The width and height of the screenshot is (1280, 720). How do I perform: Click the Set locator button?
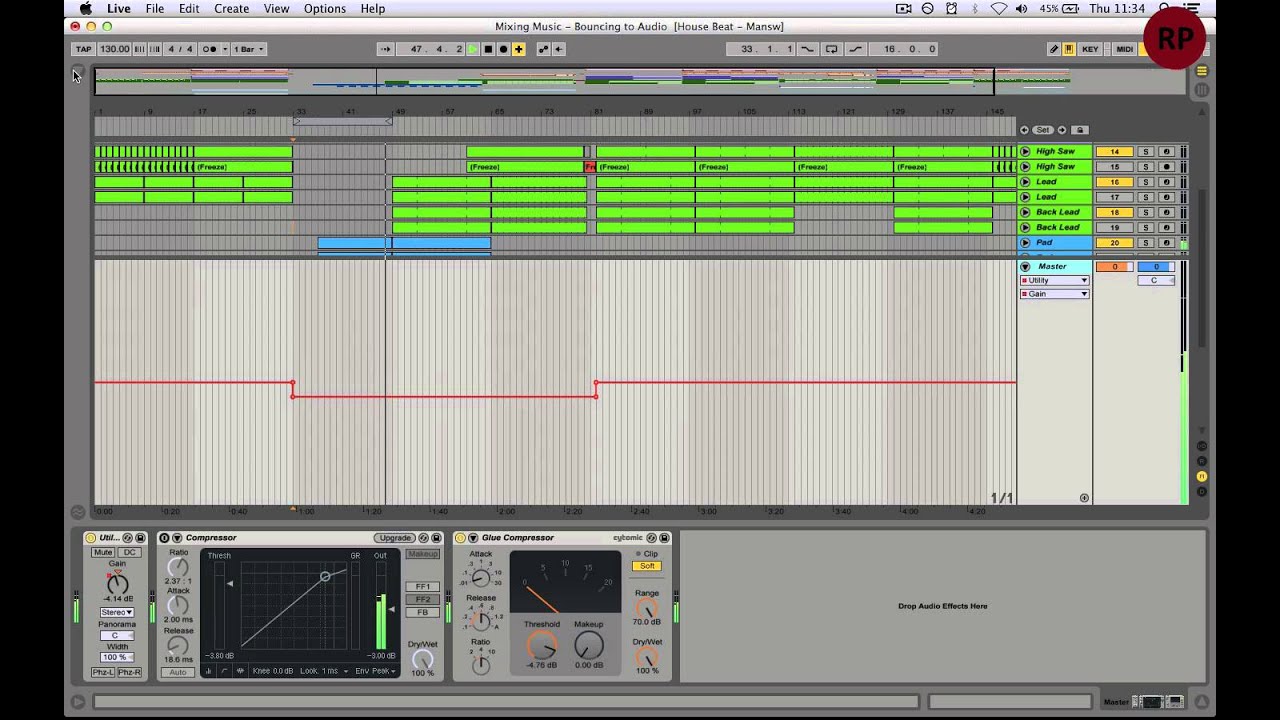(1043, 130)
